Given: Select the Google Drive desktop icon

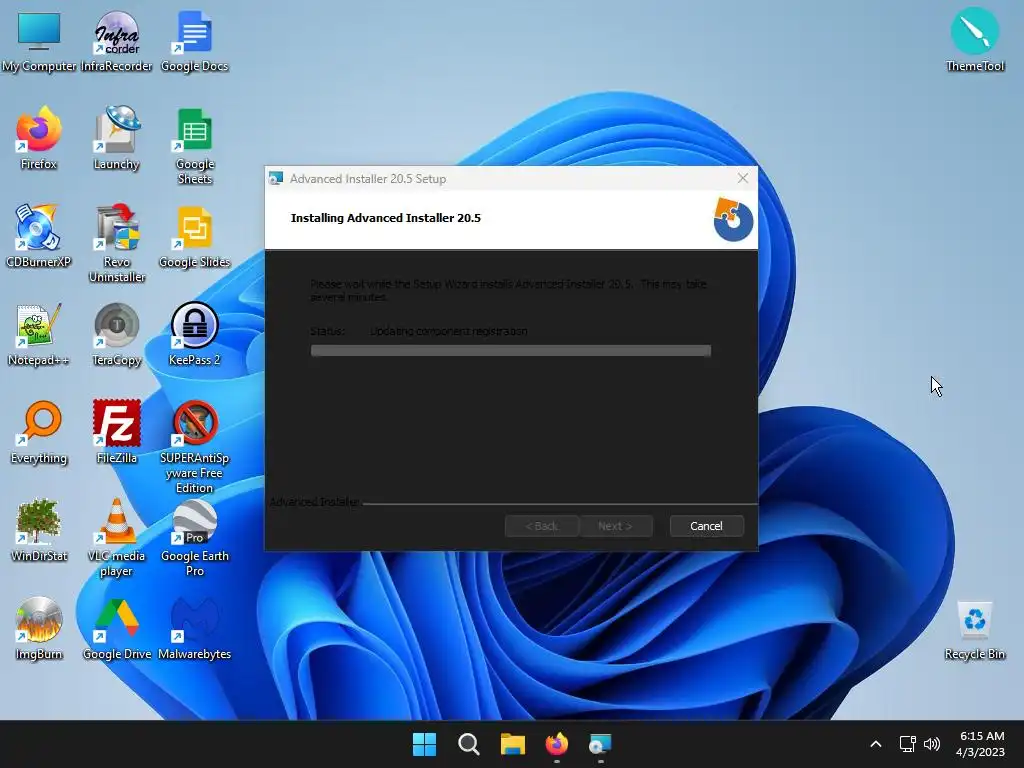Looking at the screenshot, I should tap(116, 628).
